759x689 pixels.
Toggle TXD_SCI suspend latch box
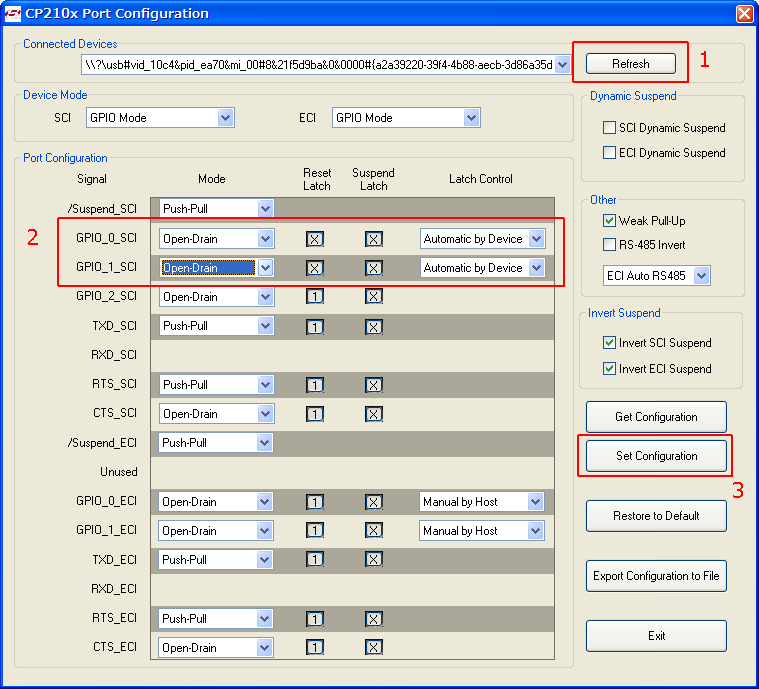pos(374,327)
